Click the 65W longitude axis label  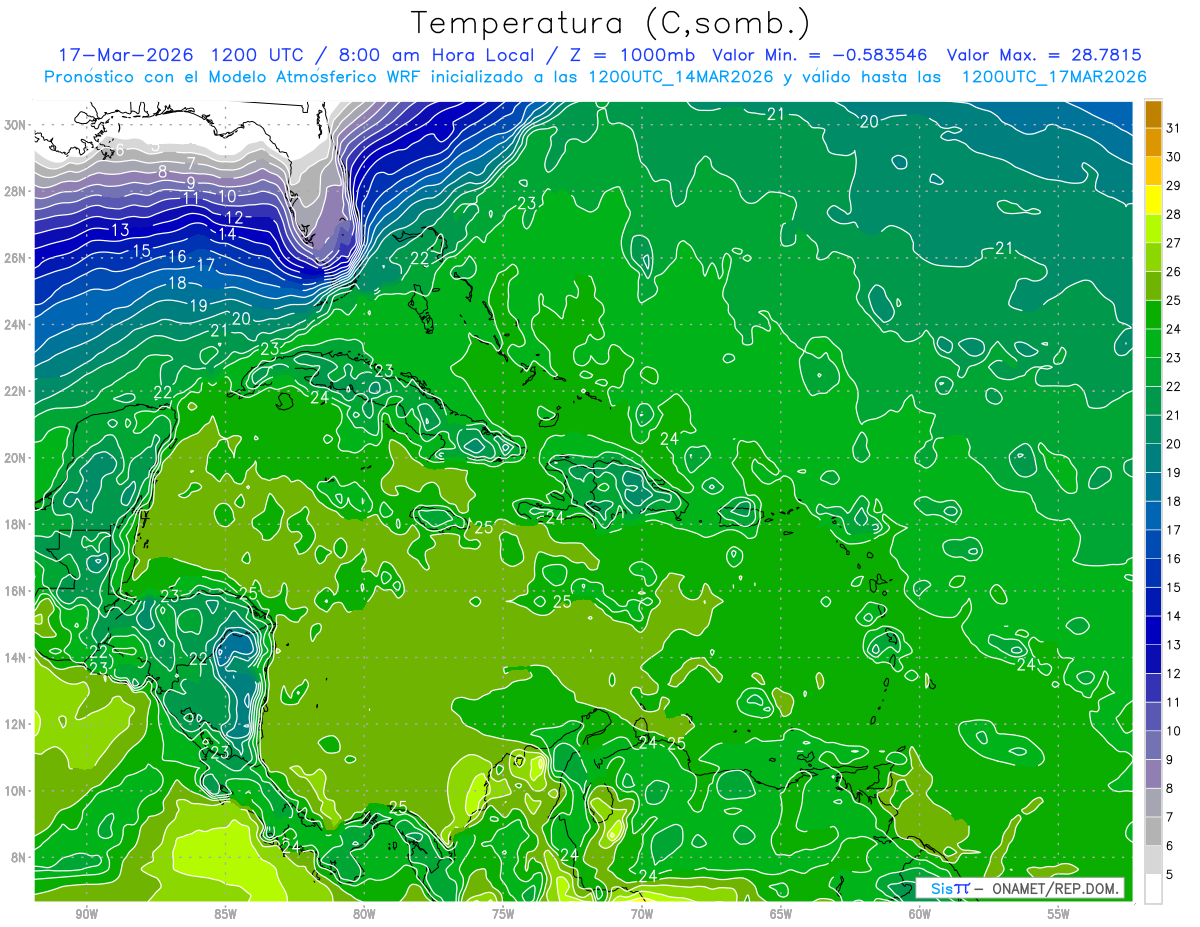[x=781, y=914]
